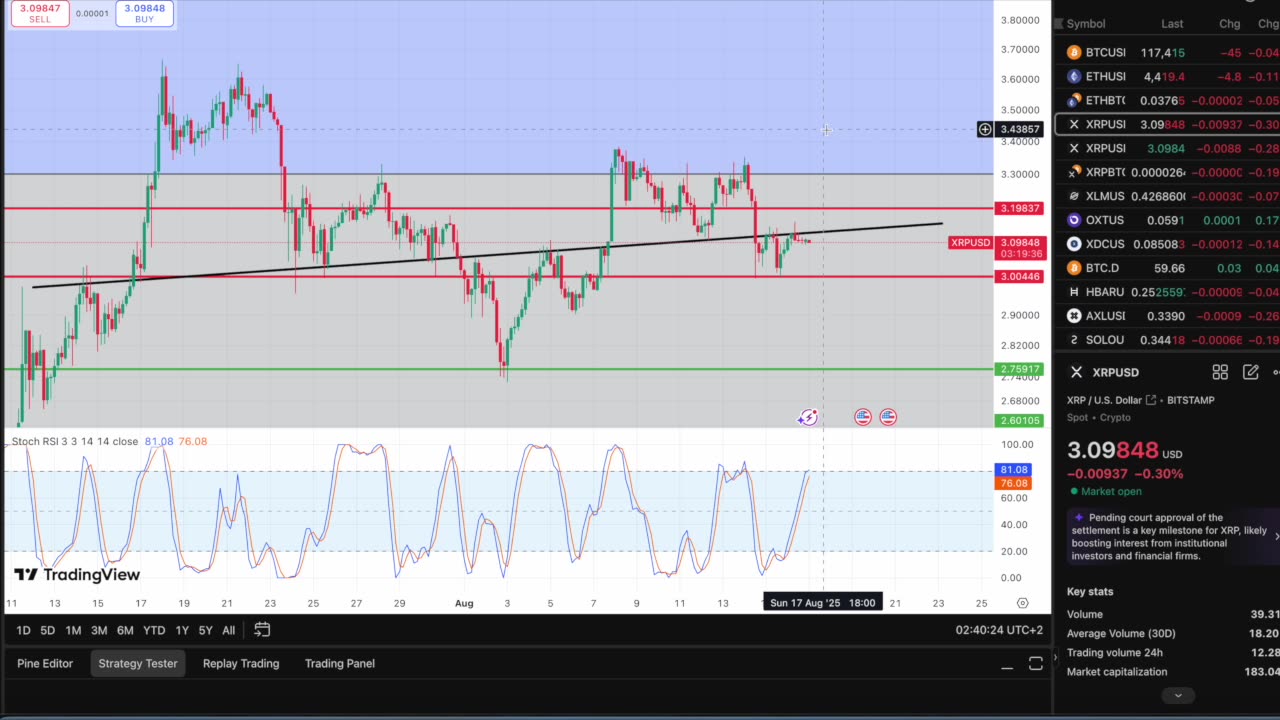Select the 6M time range
Screen dimensions: 1280x720
click(125, 630)
